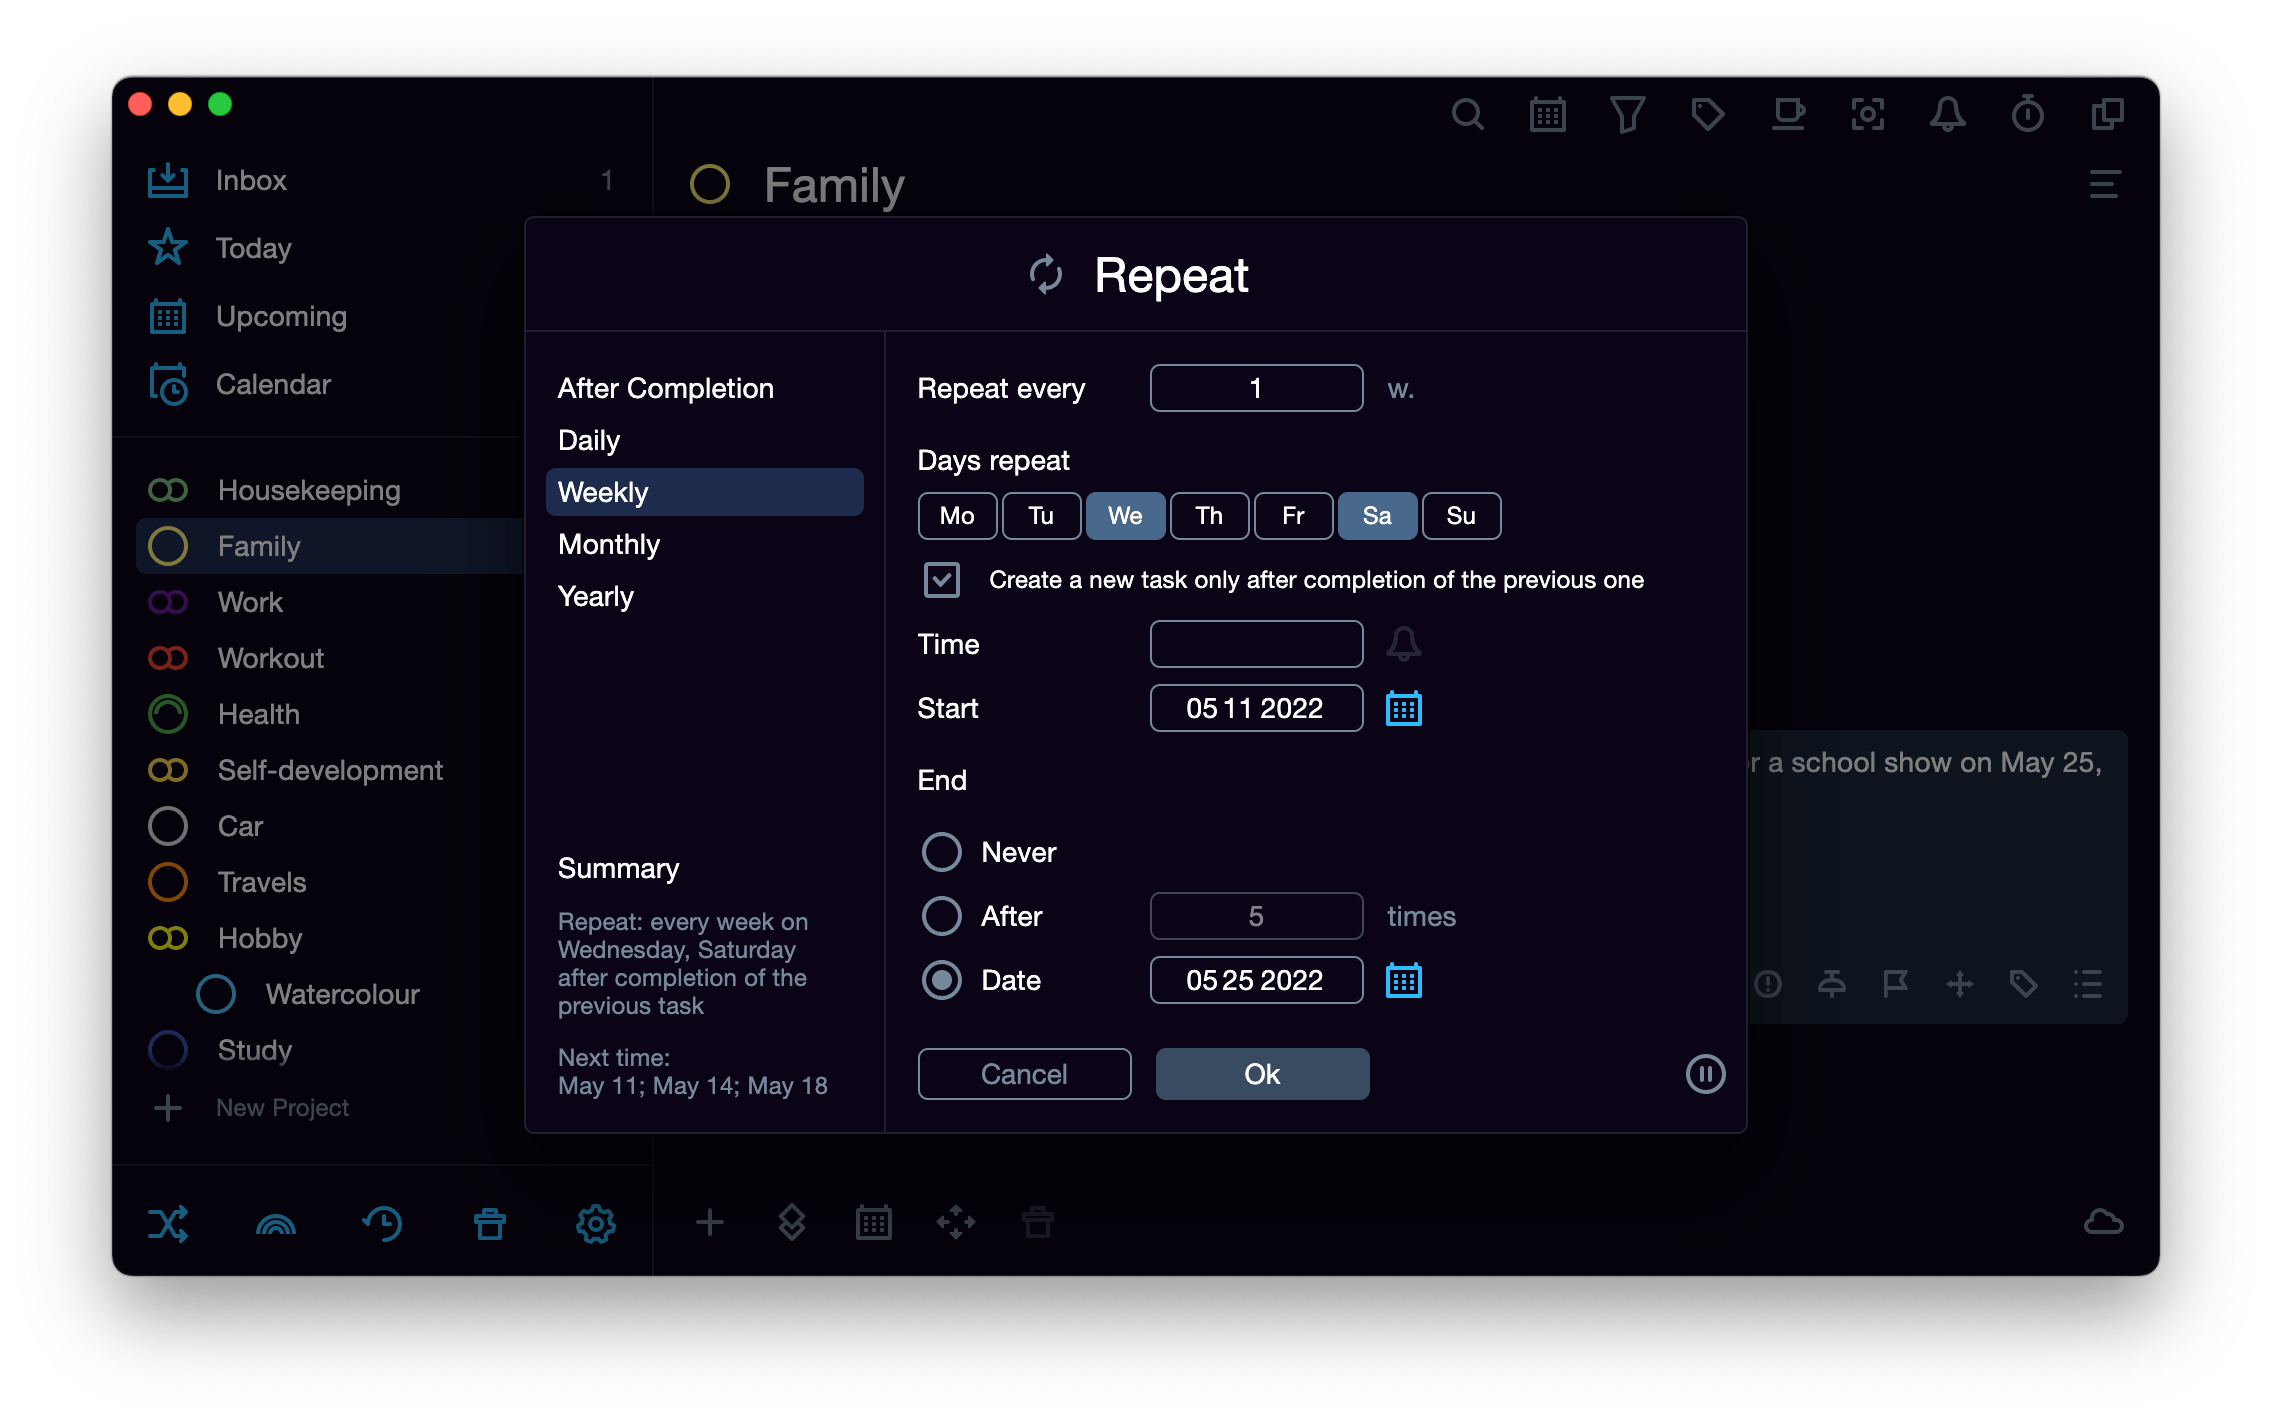The width and height of the screenshot is (2272, 1424).
Task: Select the Never end radio button
Action: (941, 852)
